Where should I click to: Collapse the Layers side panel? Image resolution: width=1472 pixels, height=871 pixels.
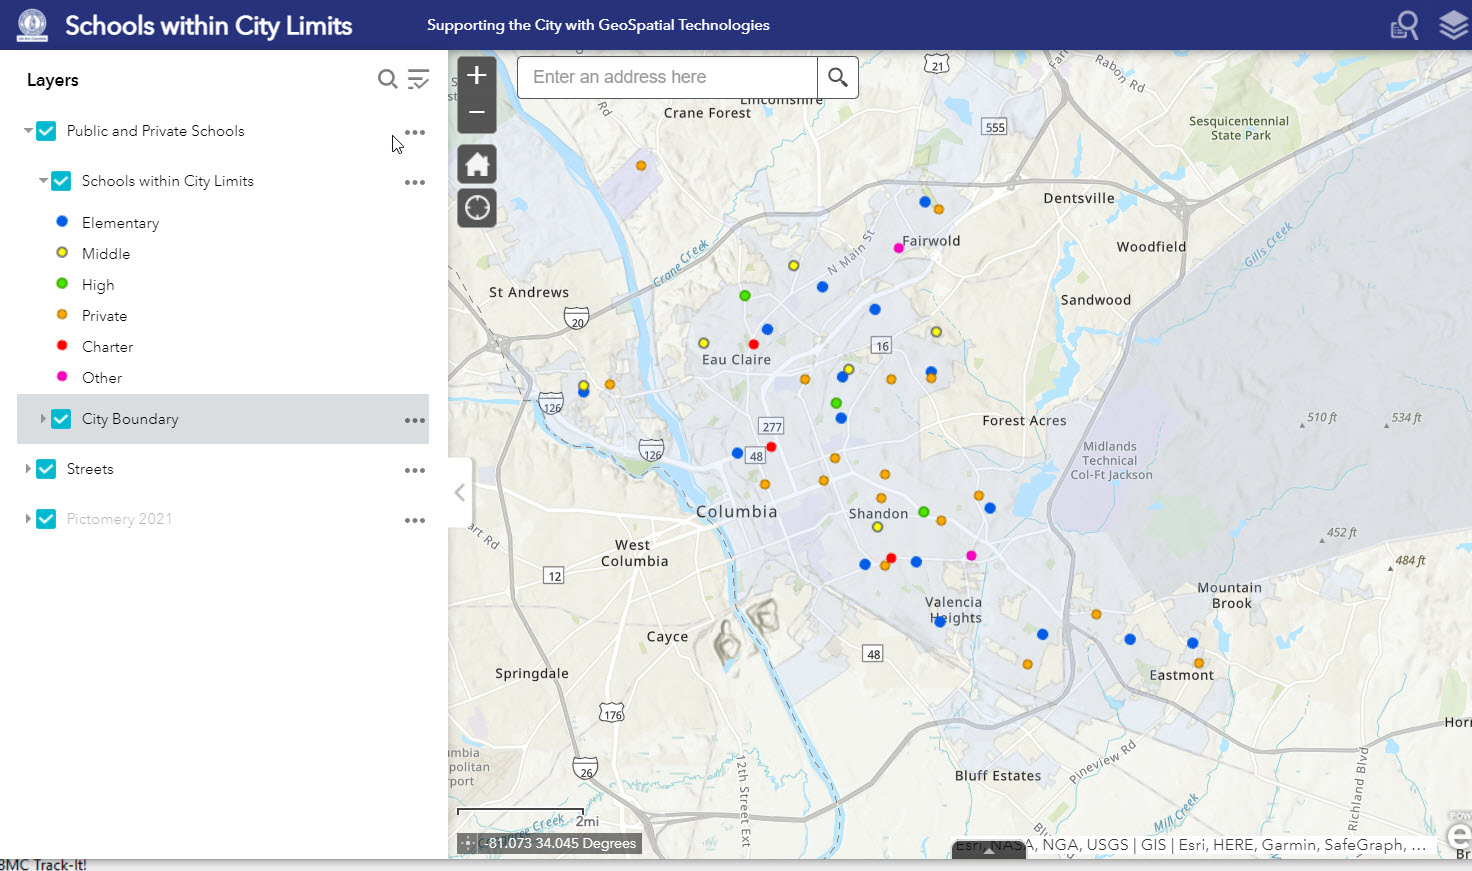pos(459,492)
